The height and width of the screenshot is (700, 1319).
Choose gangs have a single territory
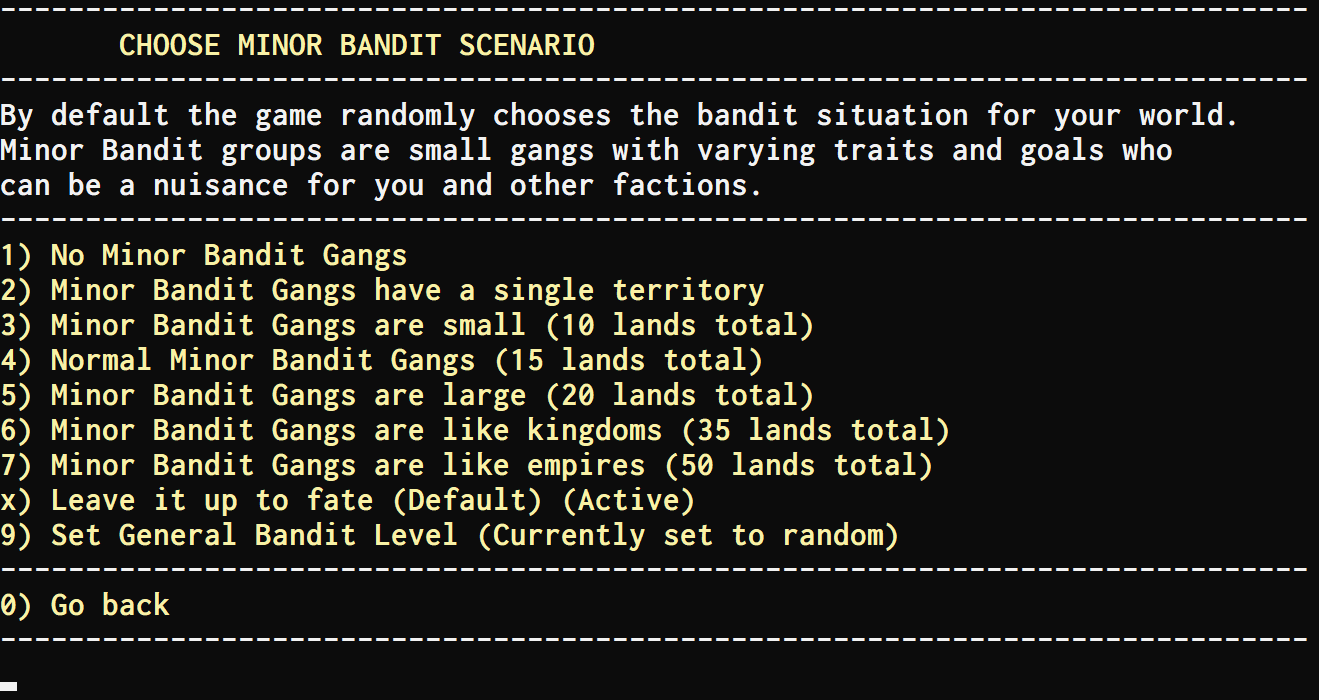coord(382,290)
